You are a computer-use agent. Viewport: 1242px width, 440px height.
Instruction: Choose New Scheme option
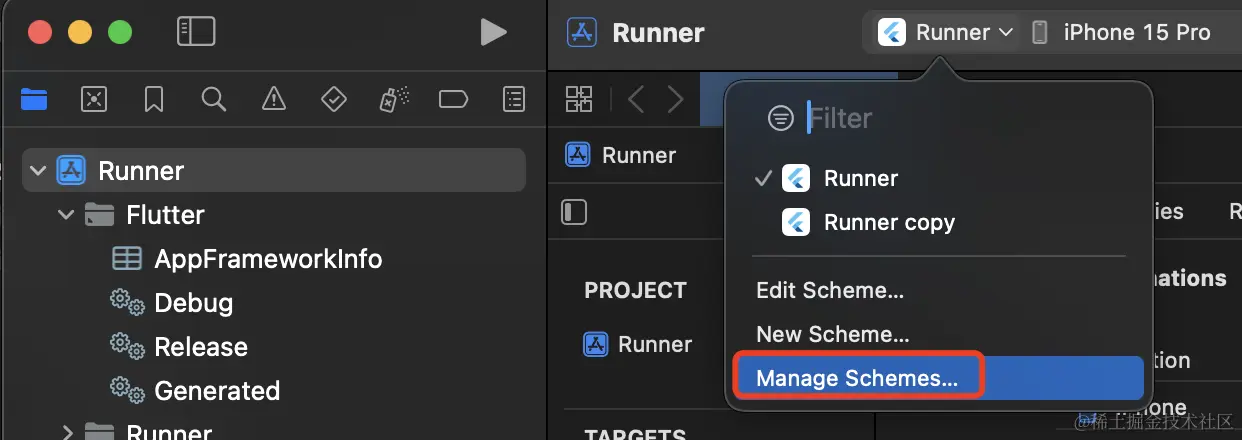click(832, 334)
